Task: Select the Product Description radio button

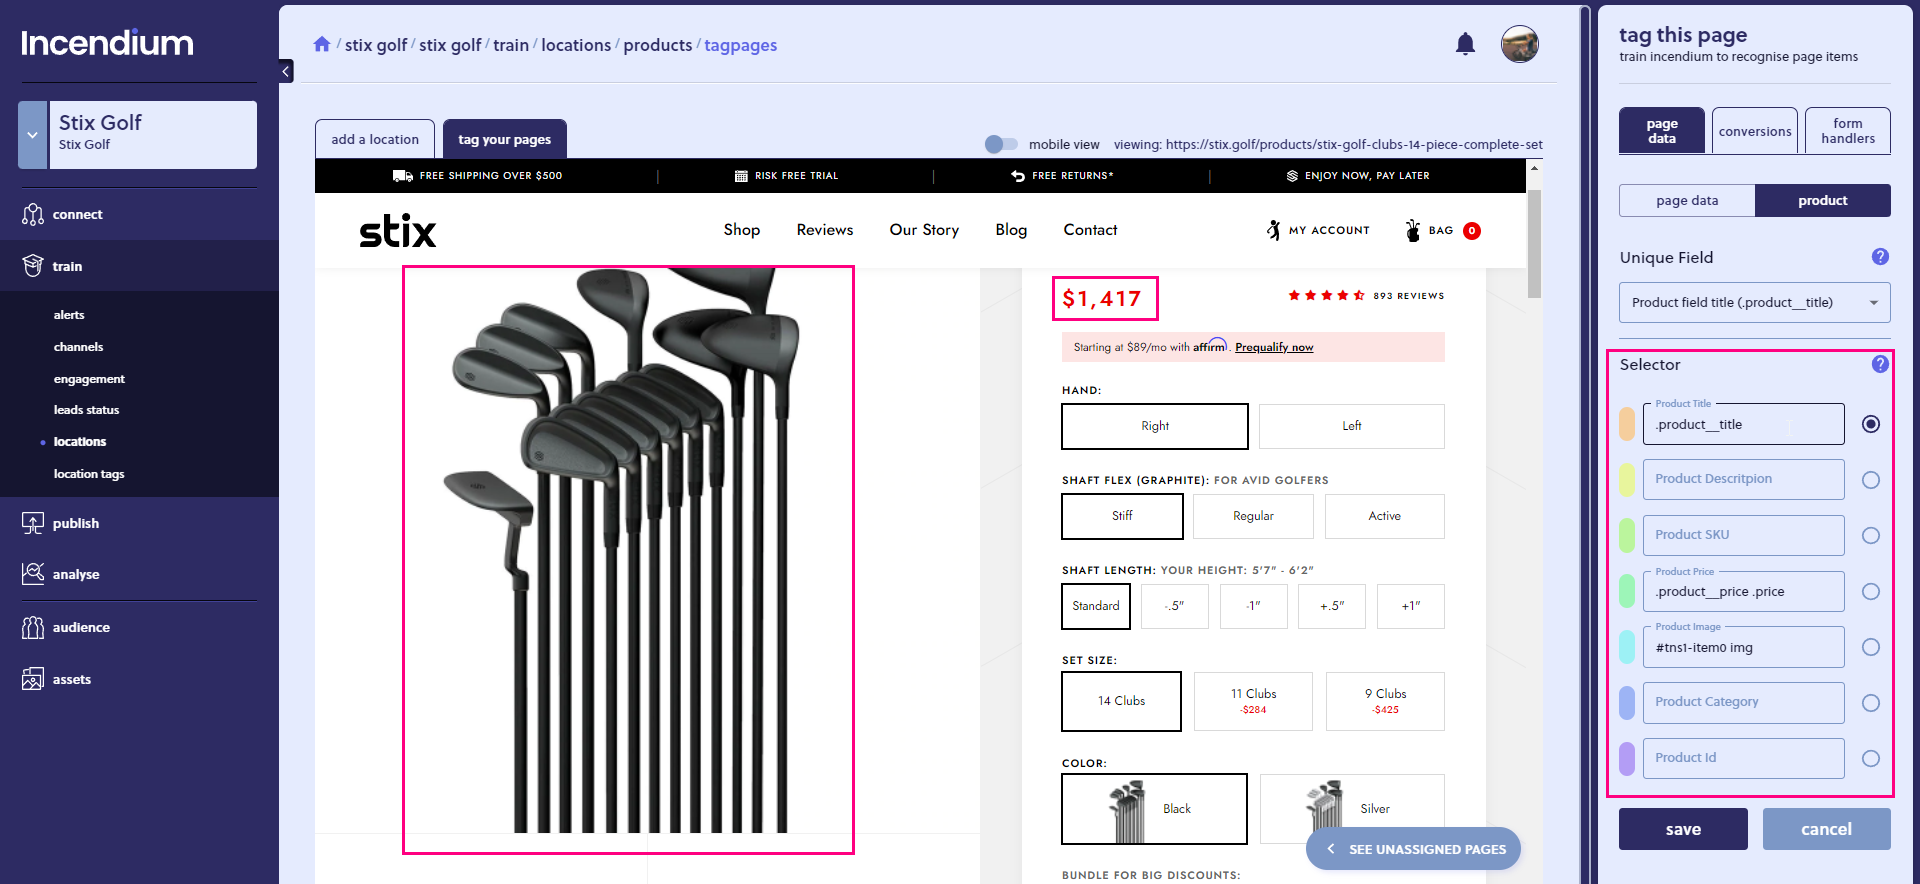Action: (x=1871, y=480)
